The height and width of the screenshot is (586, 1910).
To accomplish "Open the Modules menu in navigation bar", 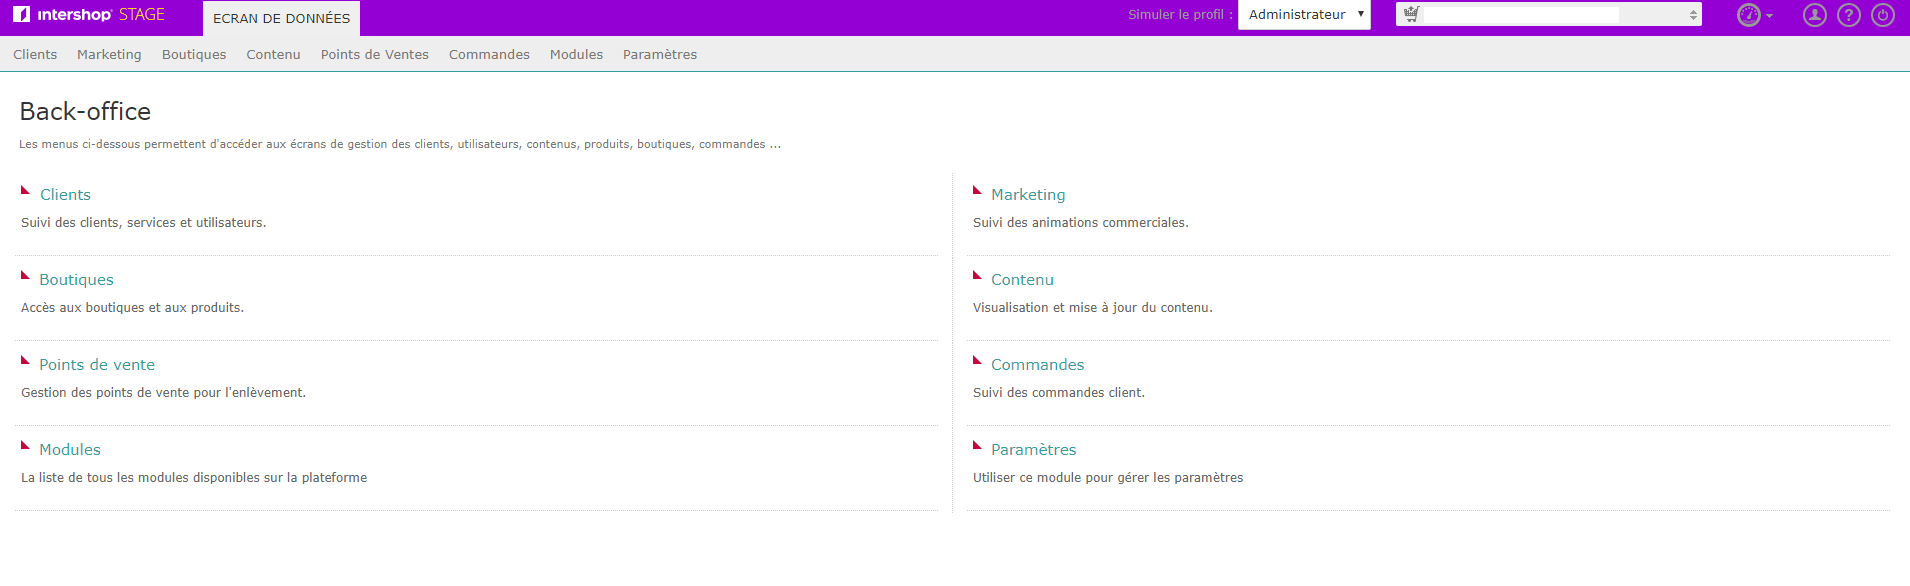I will pos(576,54).
